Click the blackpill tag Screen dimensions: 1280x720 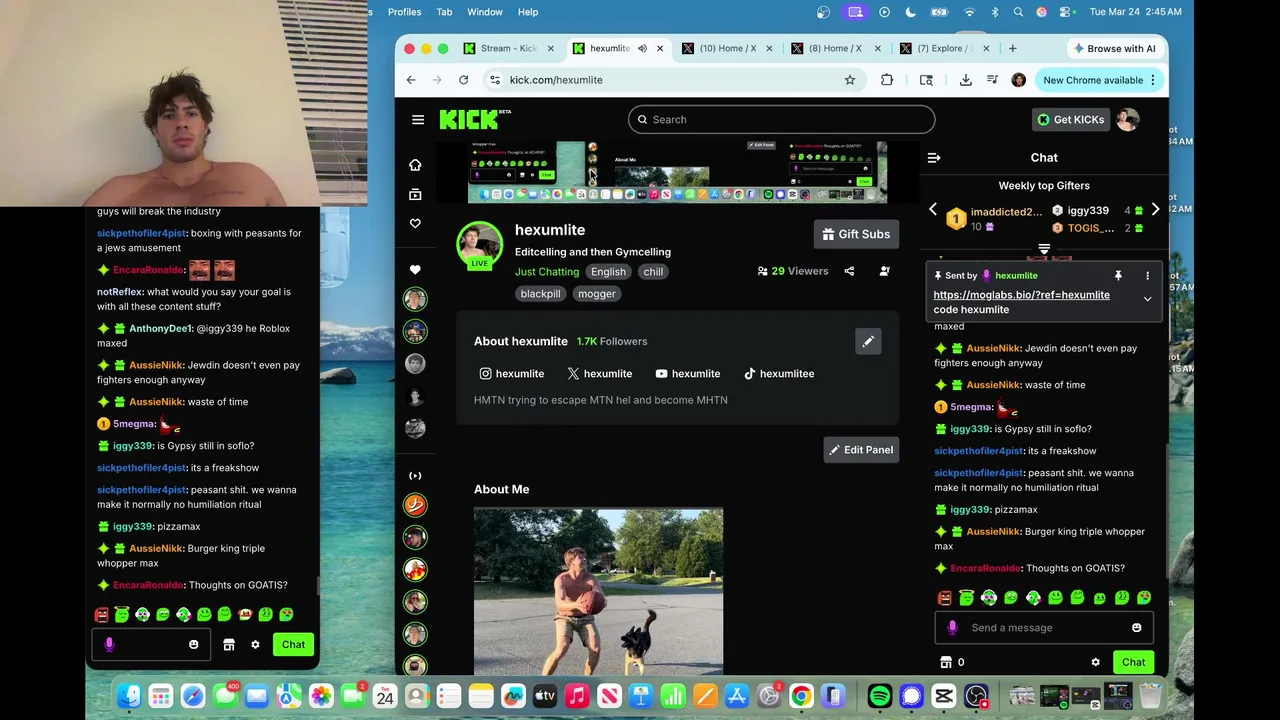[540, 294]
